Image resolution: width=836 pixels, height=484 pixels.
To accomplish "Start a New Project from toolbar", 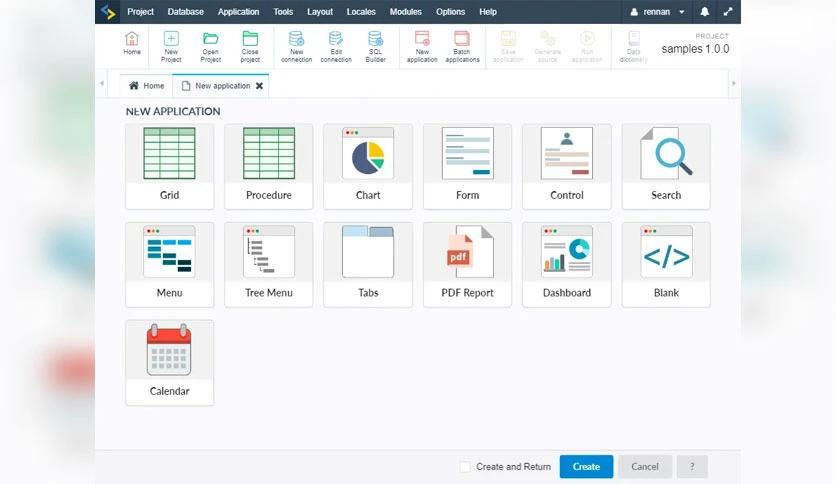I will [171, 47].
